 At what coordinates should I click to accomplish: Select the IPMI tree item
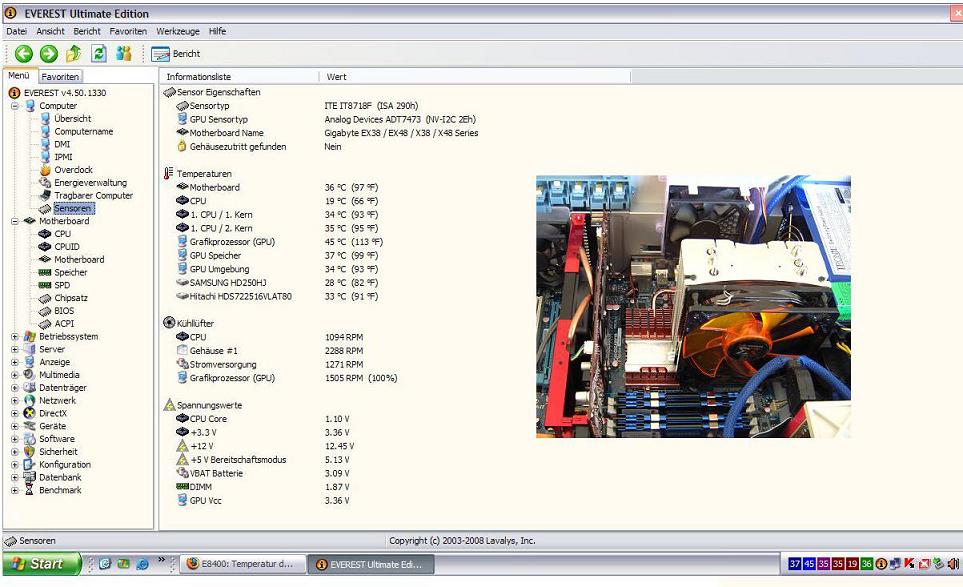[x=63, y=157]
